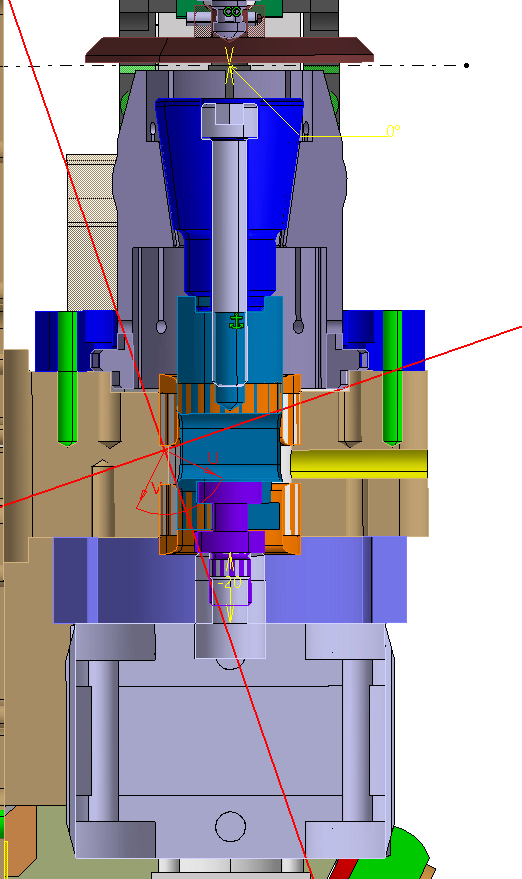Pick the yellow horizontal cylindrical pin

coord(359,464)
